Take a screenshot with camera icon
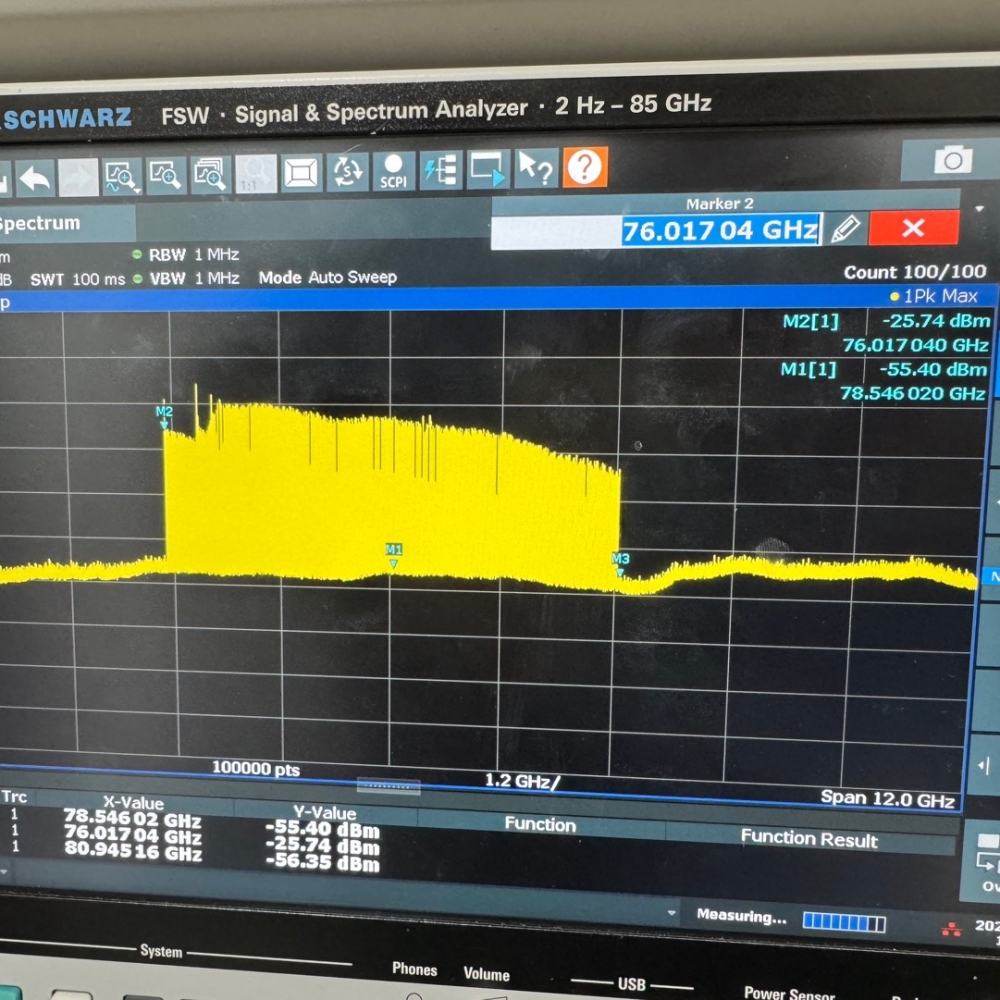The width and height of the screenshot is (1000, 1000). [x=953, y=160]
